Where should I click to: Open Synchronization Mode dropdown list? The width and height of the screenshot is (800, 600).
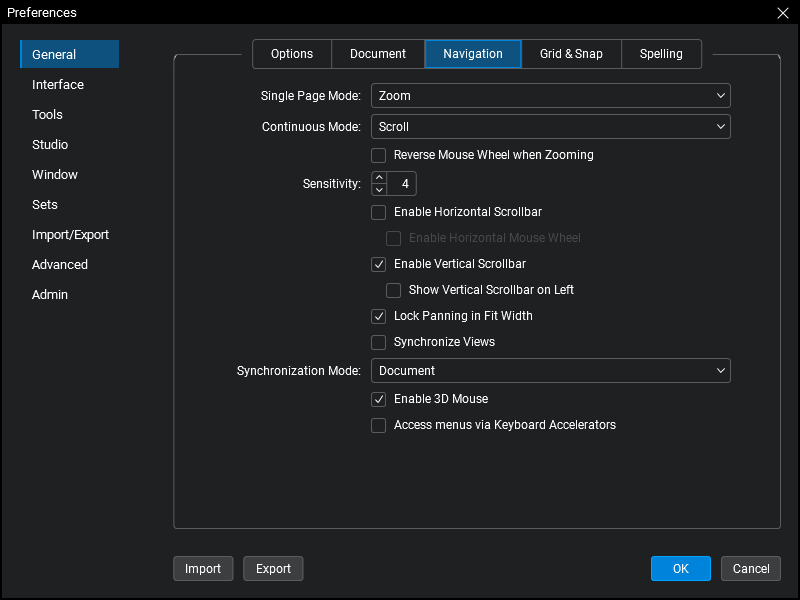click(x=550, y=371)
